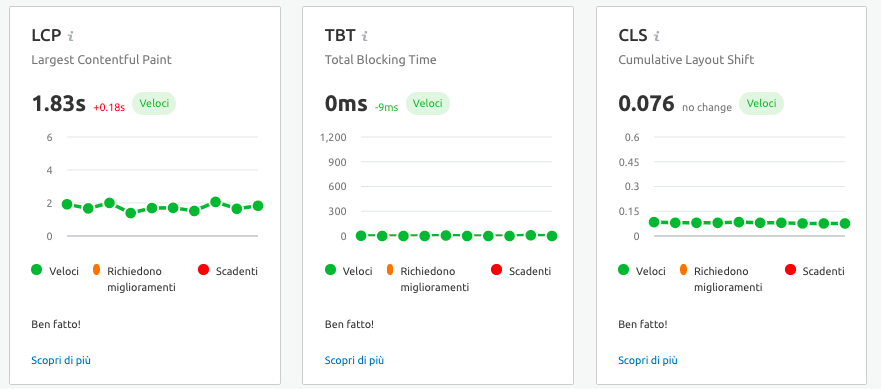Open Scopri di più link under LCP

tap(61, 360)
